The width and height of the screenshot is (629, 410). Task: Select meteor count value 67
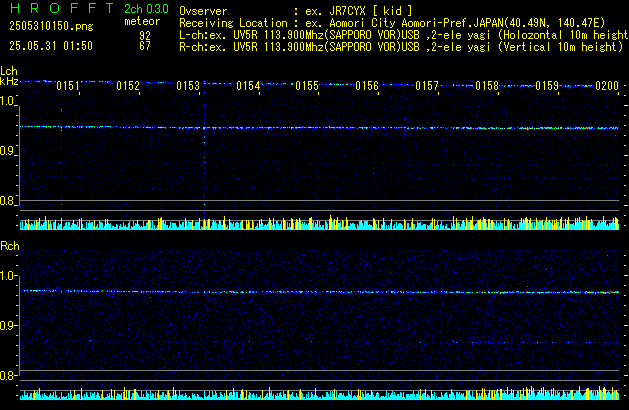click(145, 46)
